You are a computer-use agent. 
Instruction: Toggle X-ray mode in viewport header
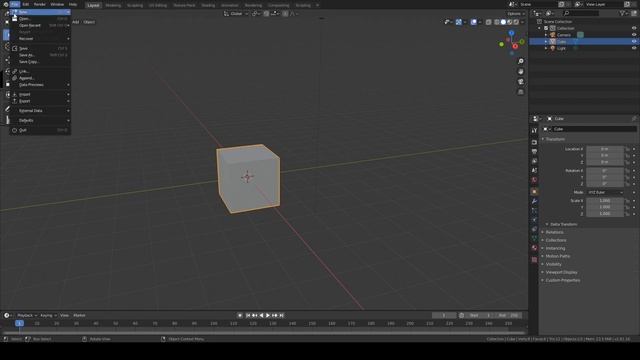489,22
